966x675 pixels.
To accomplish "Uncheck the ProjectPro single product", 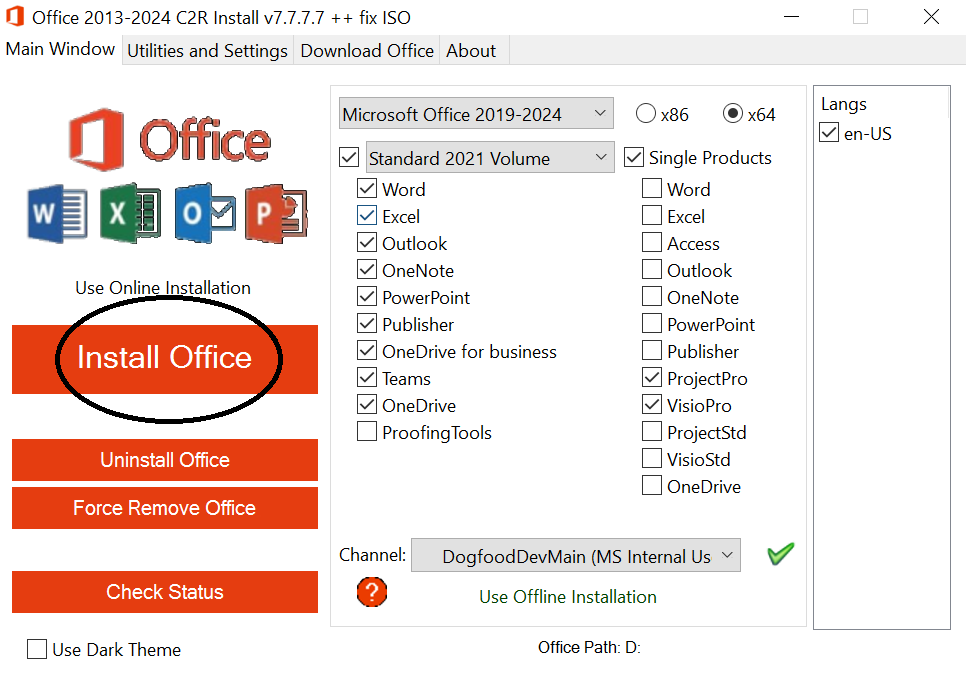I will point(652,377).
